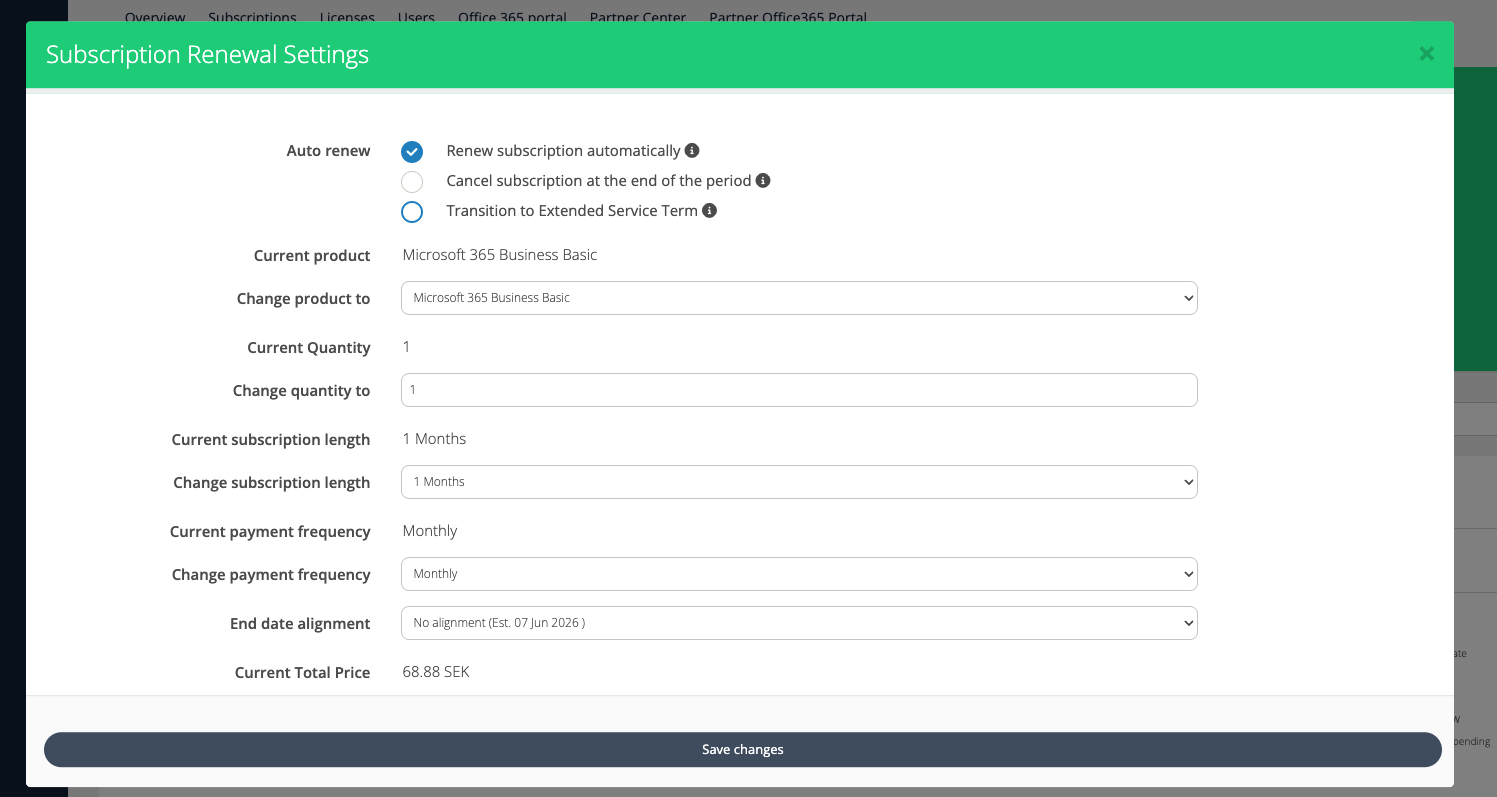Close the Subscription Renewal Settings dialog

click(x=1426, y=54)
